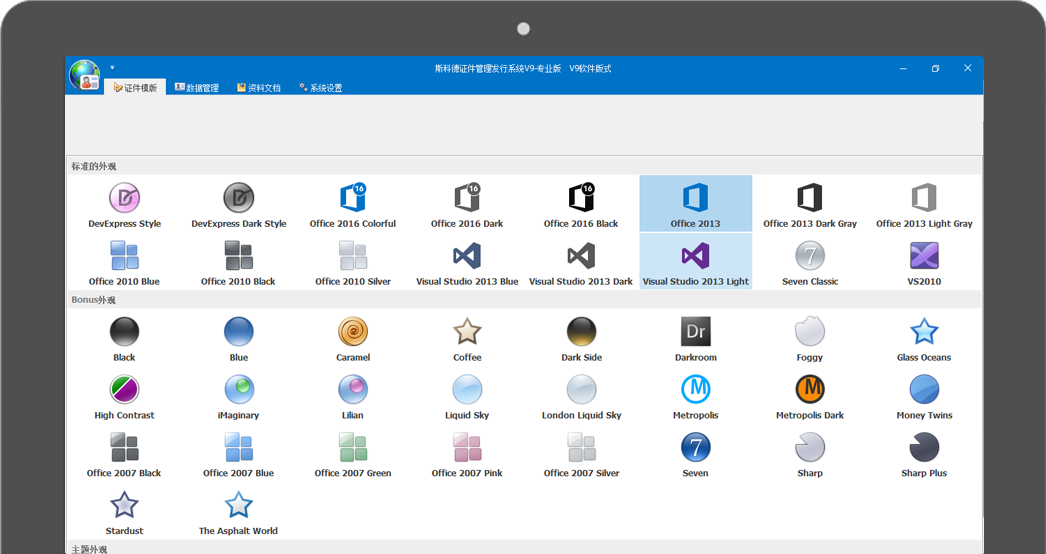Click the 主题外观 group header
The image size is (1046, 554).
pyautogui.click(x=524, y=549)
